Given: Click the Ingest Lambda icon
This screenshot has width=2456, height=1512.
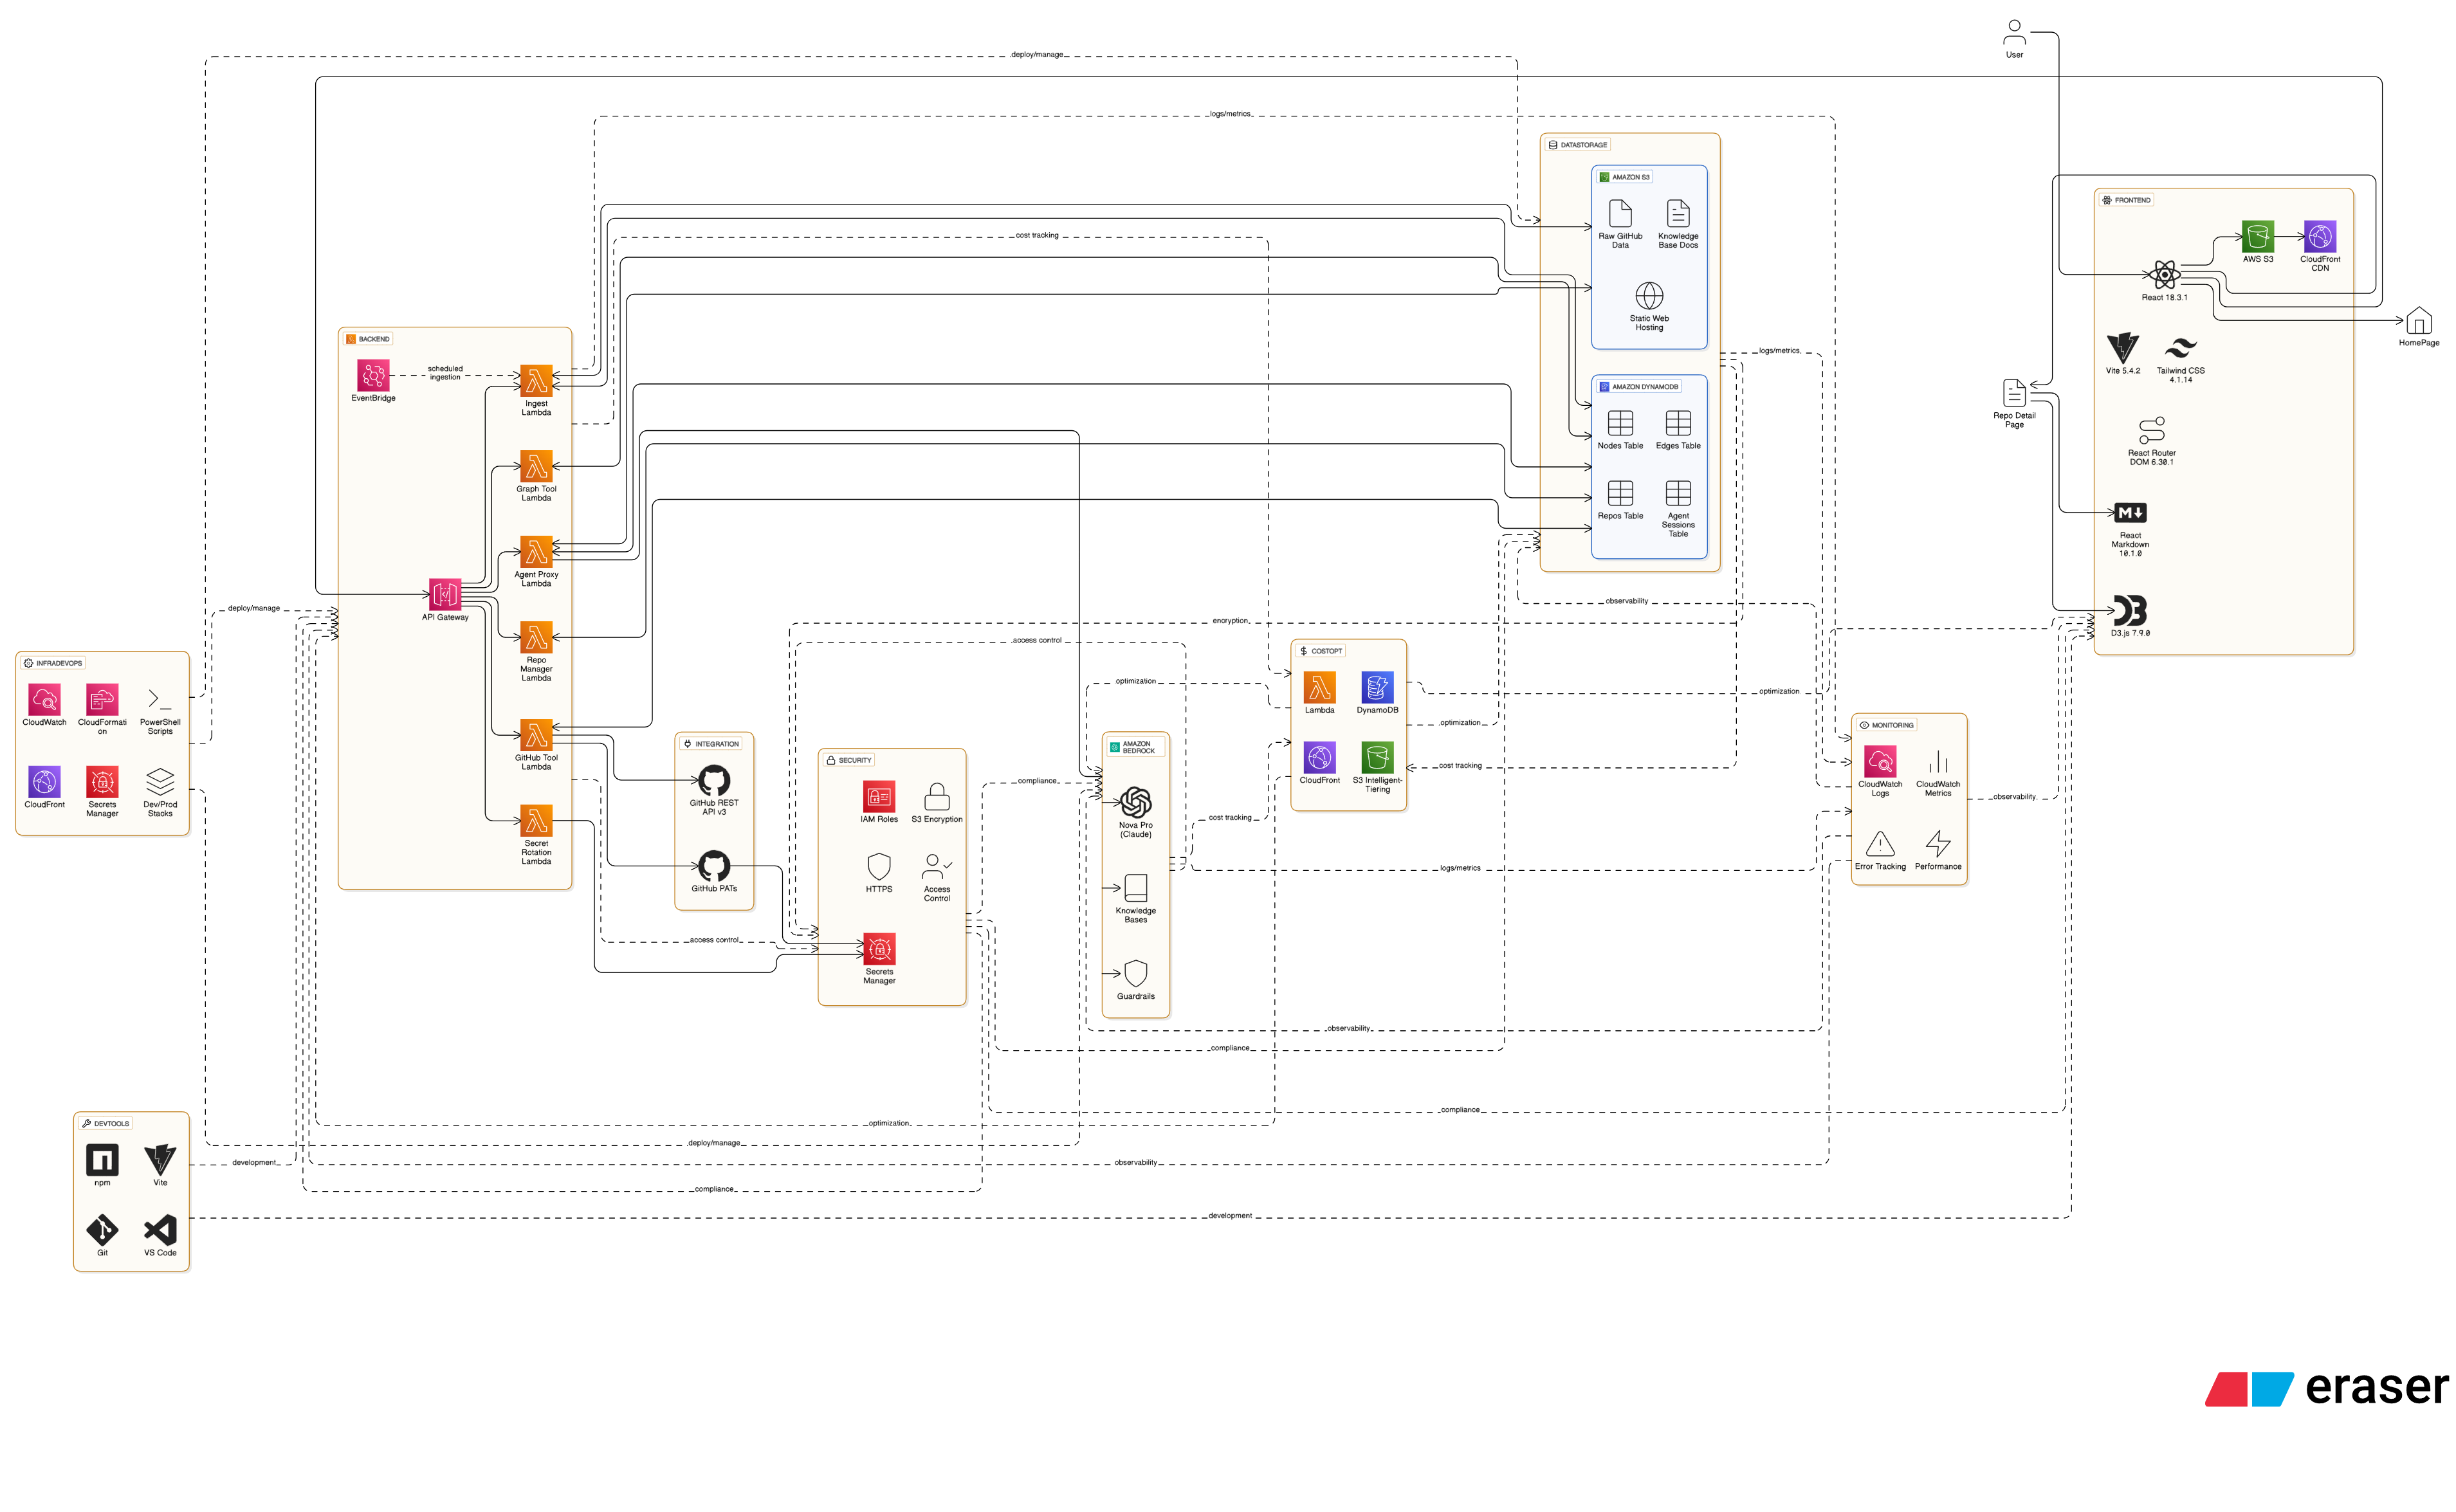Looking at the screenshot, I should (536, 381).
